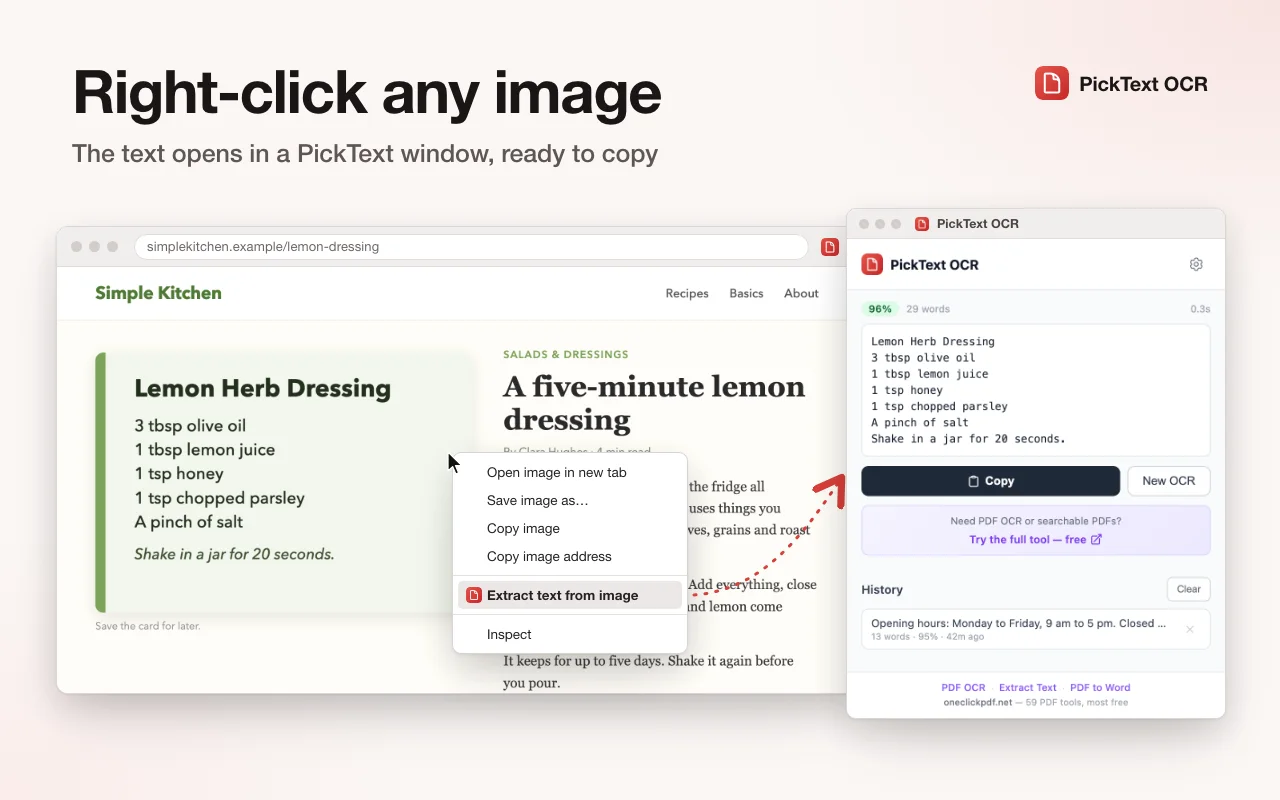Open the Try the full tool — free link
The width and height of the screenshot is (1280, 800).
[x=1036, y=540]
